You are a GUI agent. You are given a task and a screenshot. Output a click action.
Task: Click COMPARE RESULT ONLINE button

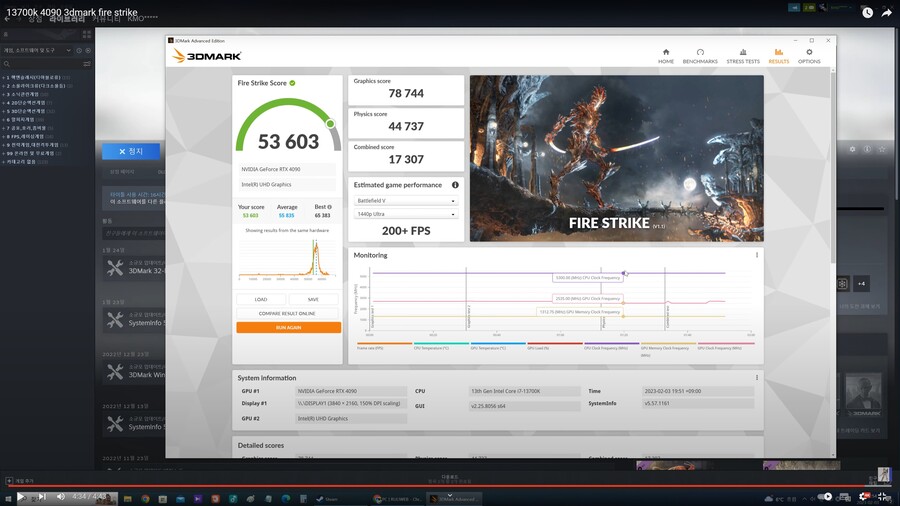click(x=287, y=313)
